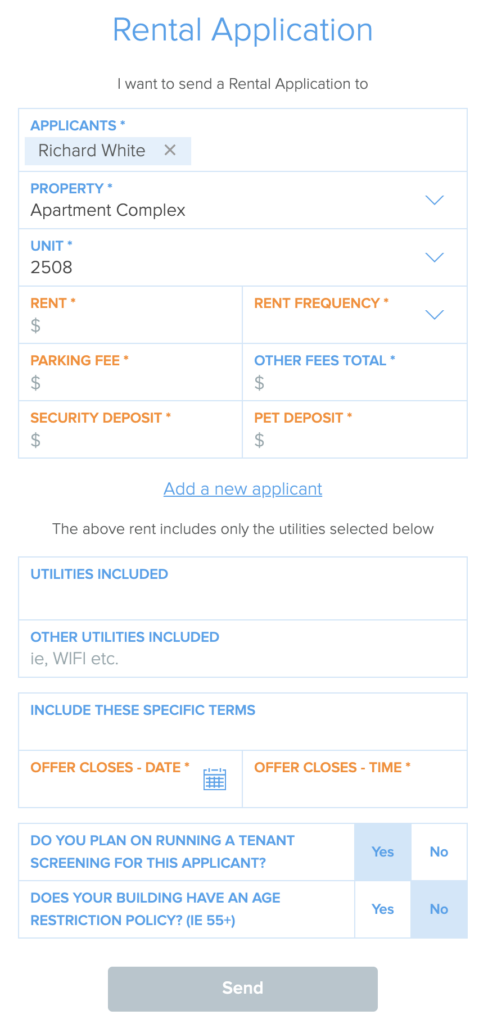Click the Send button
Viewport: 488px width, 1024px height.
243,988
